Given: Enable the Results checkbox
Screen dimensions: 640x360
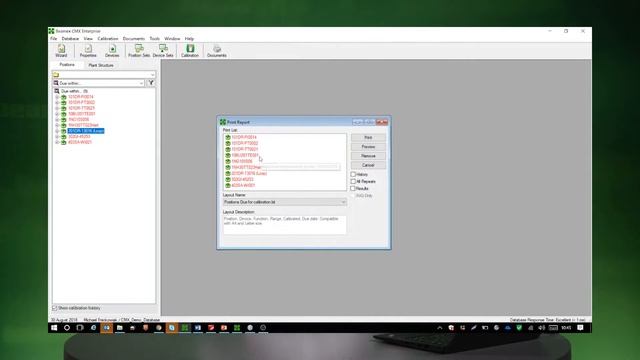Looking at the screenshot, I should 353,189.
